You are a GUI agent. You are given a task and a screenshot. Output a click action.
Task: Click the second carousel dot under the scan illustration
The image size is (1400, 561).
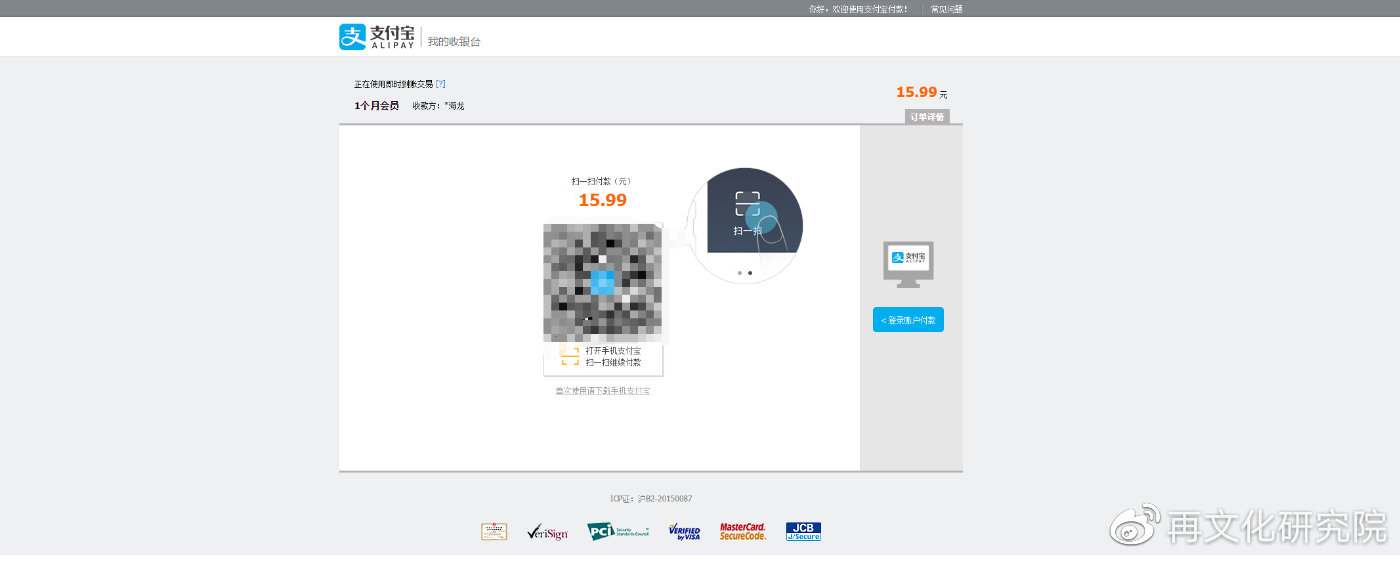pos(750,272)
